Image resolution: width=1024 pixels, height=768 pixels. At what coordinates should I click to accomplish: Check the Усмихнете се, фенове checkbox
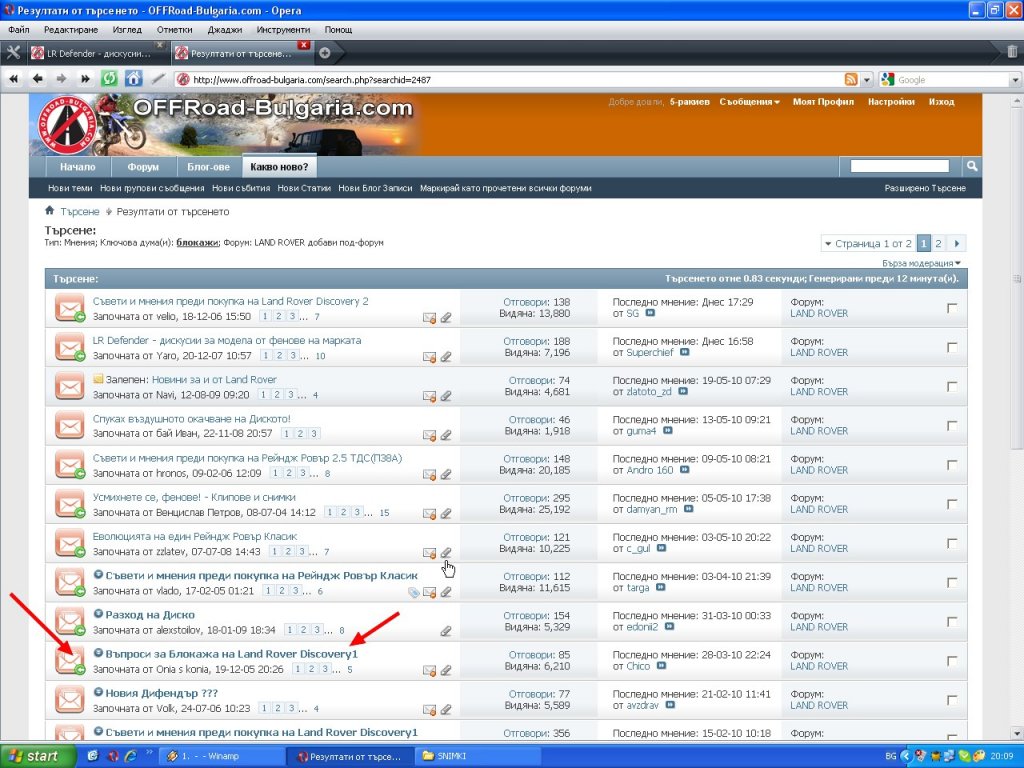952,504
